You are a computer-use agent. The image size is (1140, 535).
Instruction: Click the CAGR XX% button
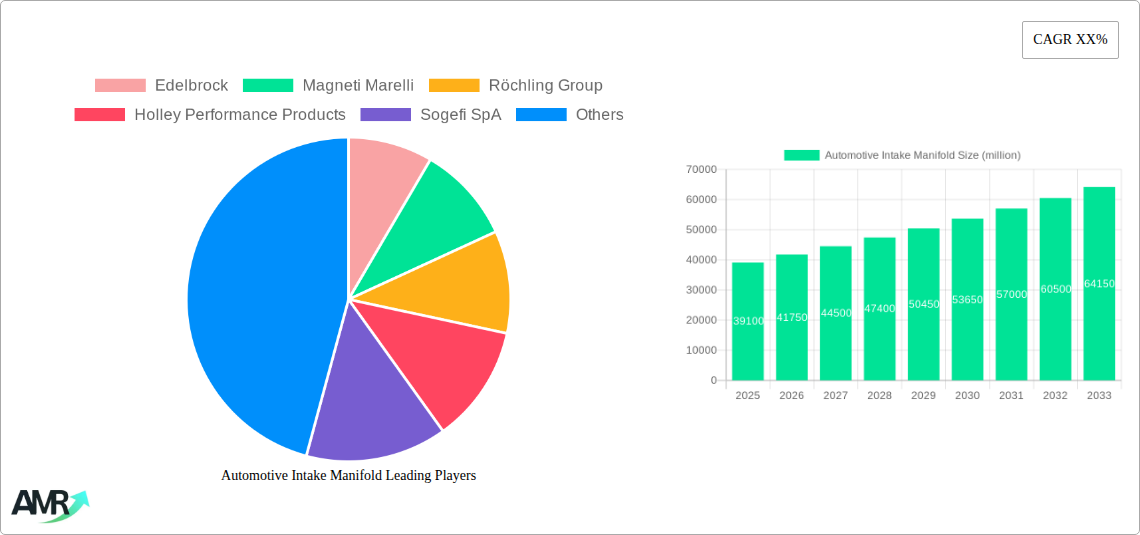[x=1070, y=40]
